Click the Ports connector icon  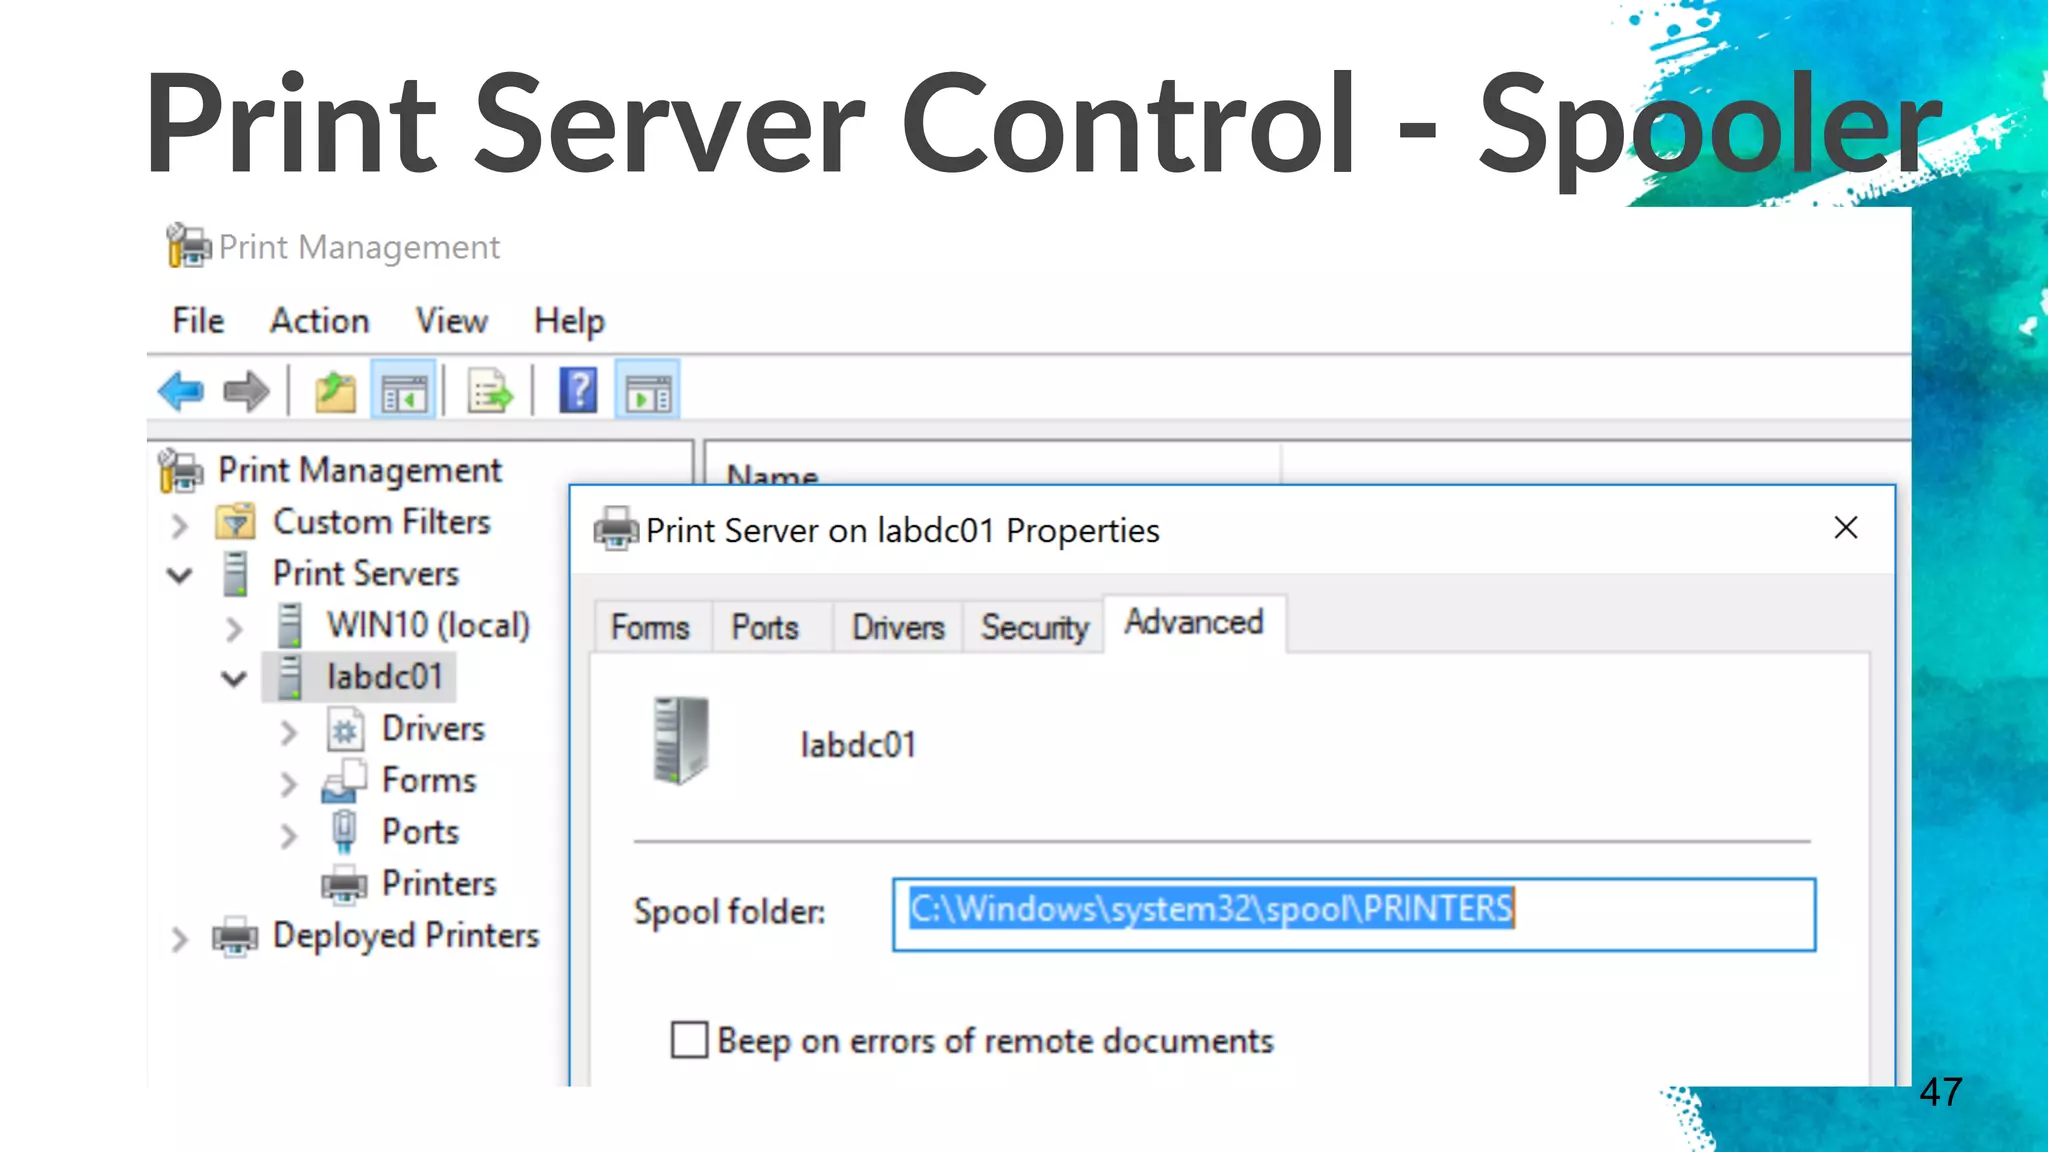click(x=344, y=832)
